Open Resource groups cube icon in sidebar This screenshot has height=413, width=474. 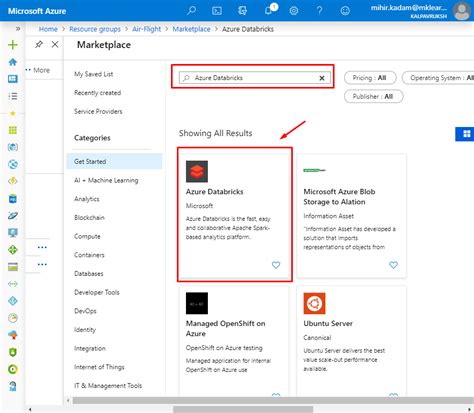13,147
